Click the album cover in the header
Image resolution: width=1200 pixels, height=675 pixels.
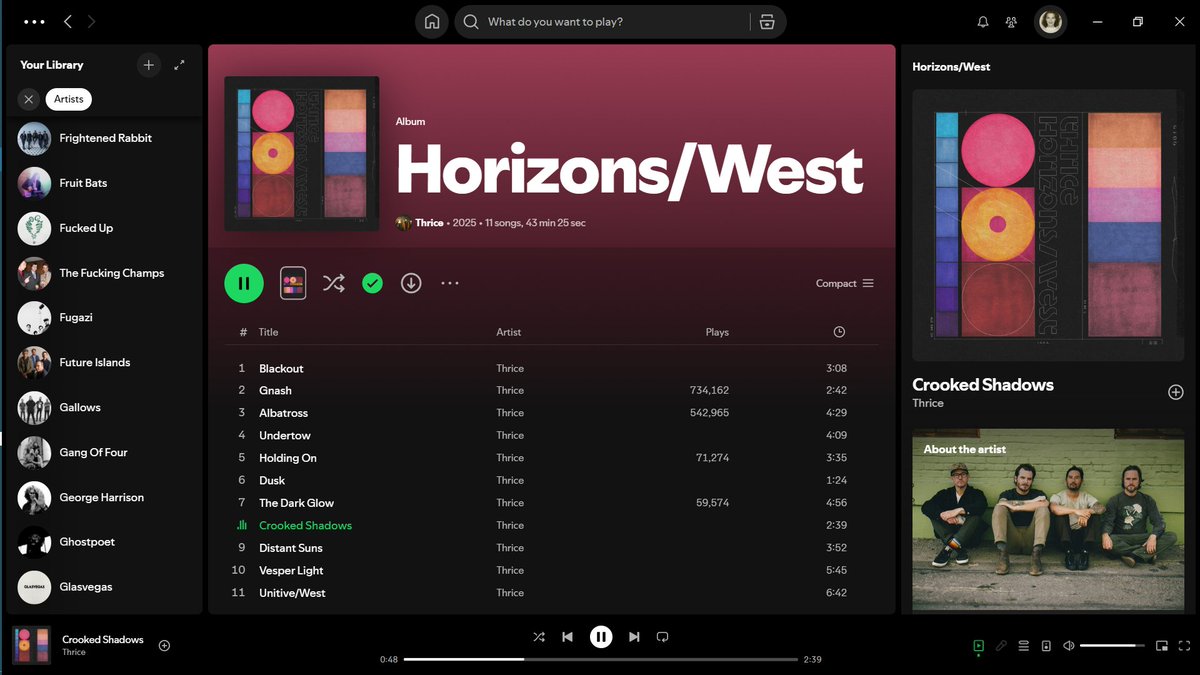(x=302, y=154)
